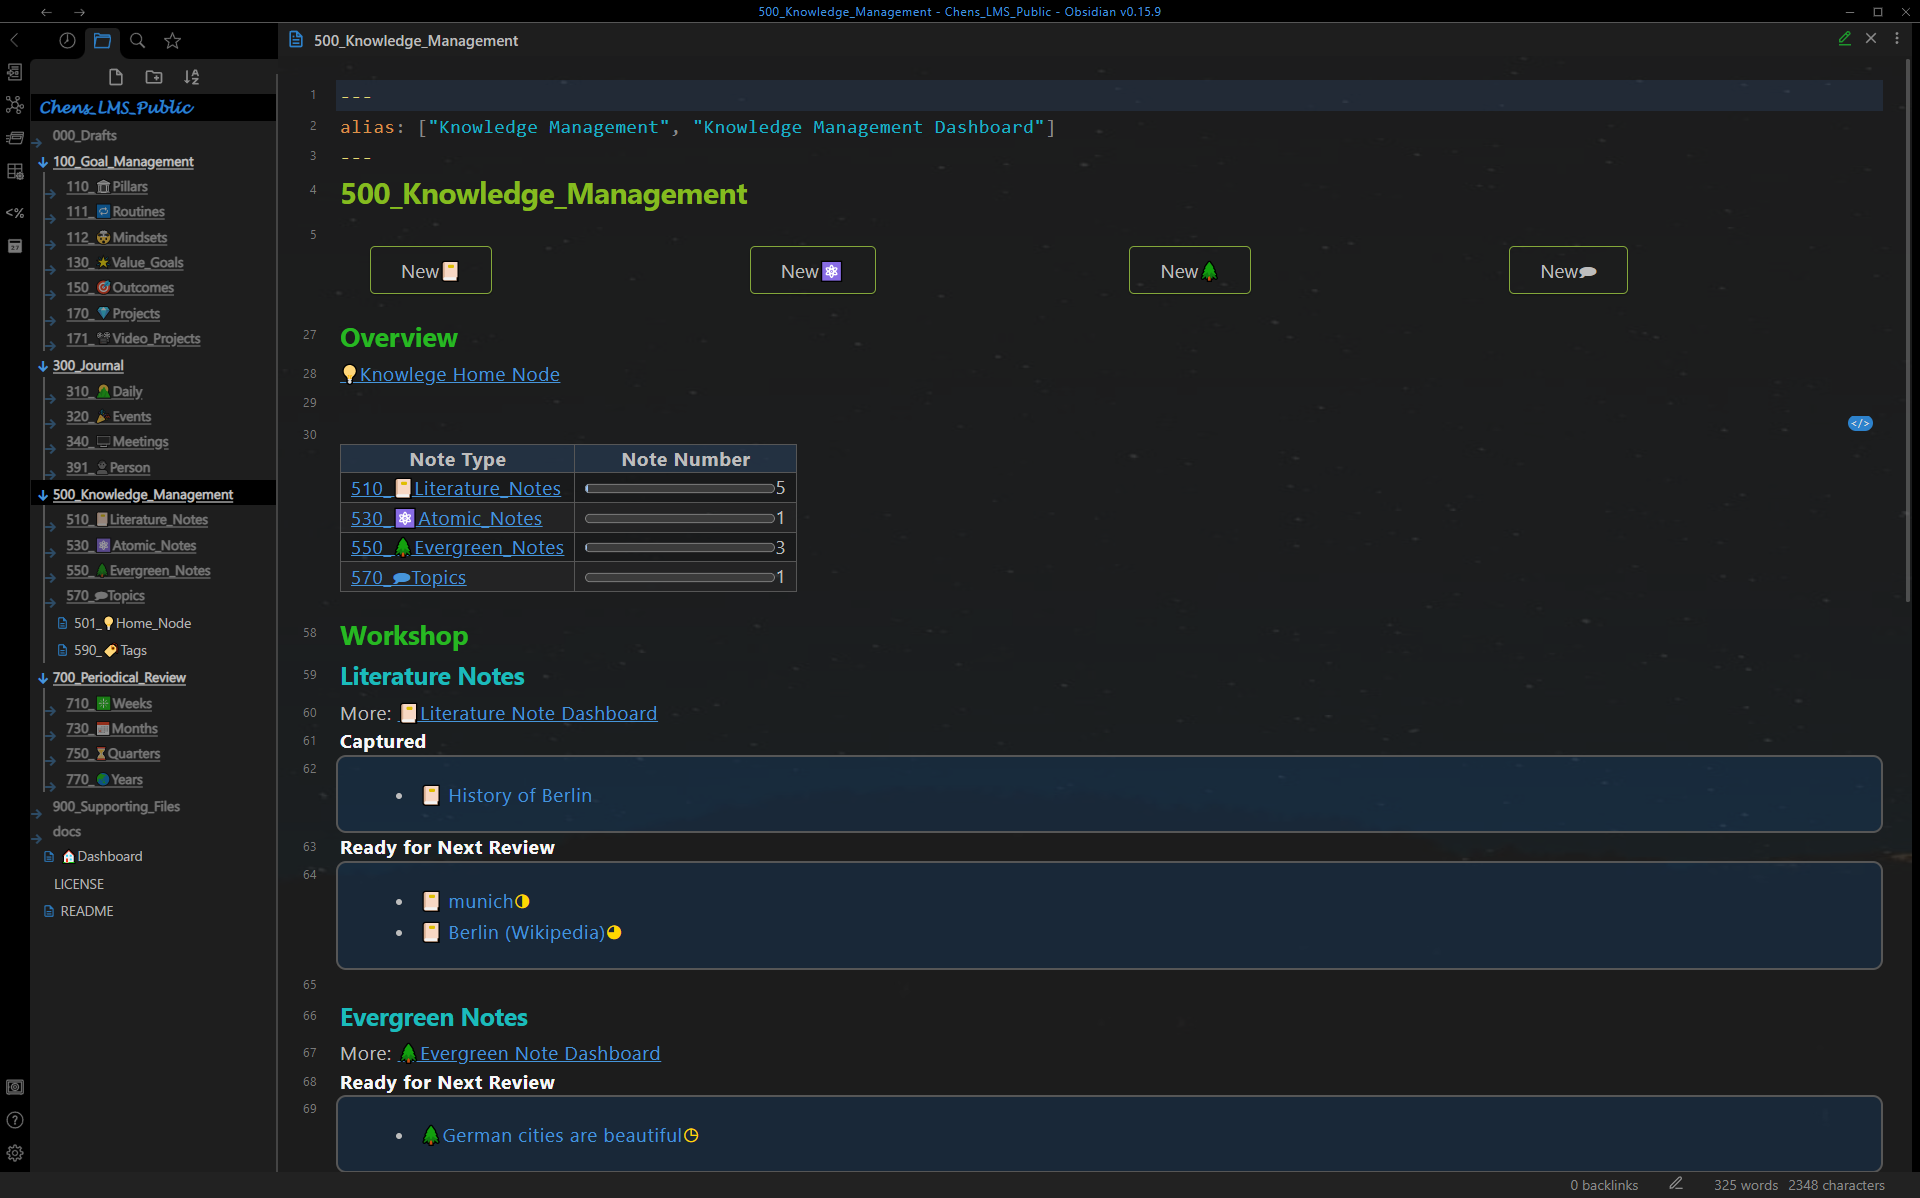This screenshot has height=1198, width=1920.
Task: Open the starred notes tab
Action: (173, 40)
